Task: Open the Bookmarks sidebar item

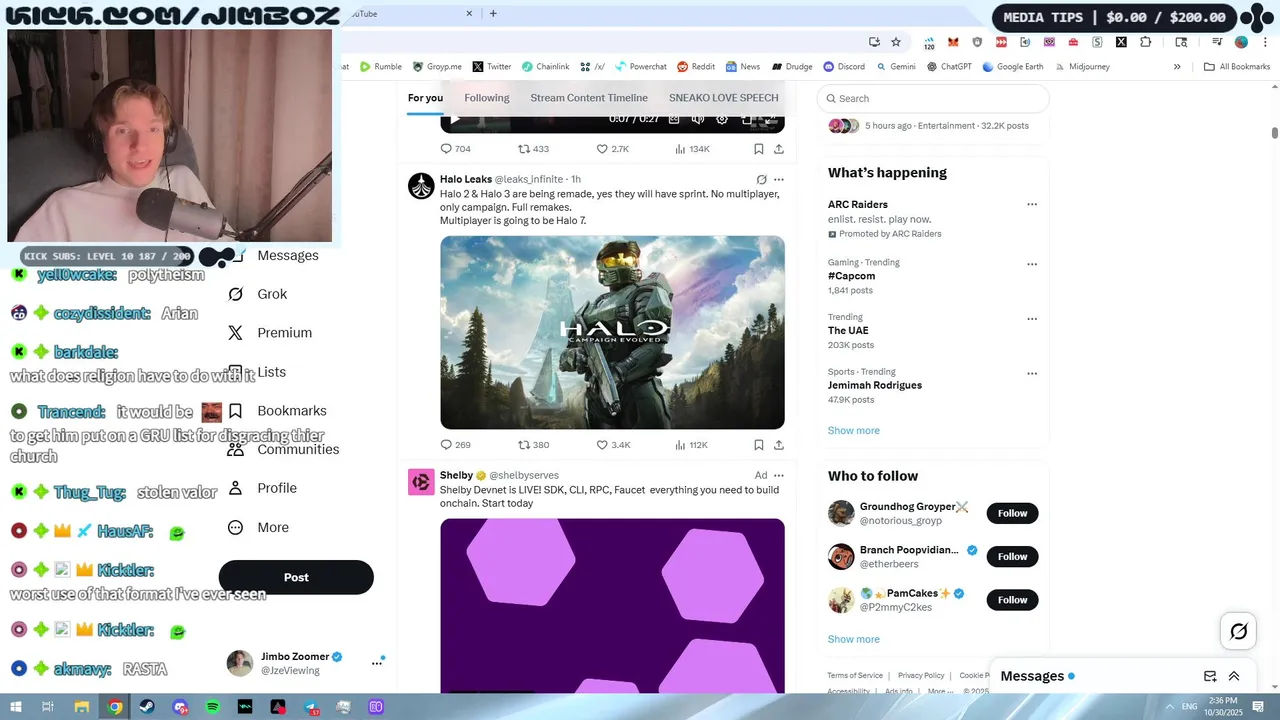Action: pos(276,411)
